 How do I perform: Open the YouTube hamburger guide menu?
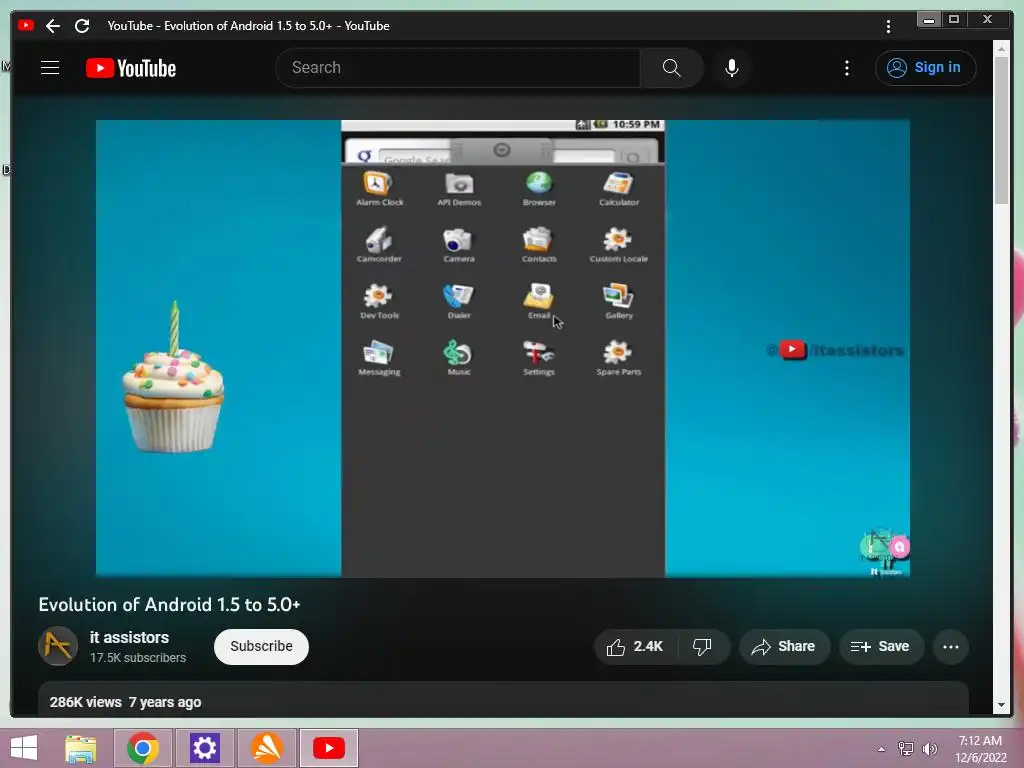coord(50,68)
